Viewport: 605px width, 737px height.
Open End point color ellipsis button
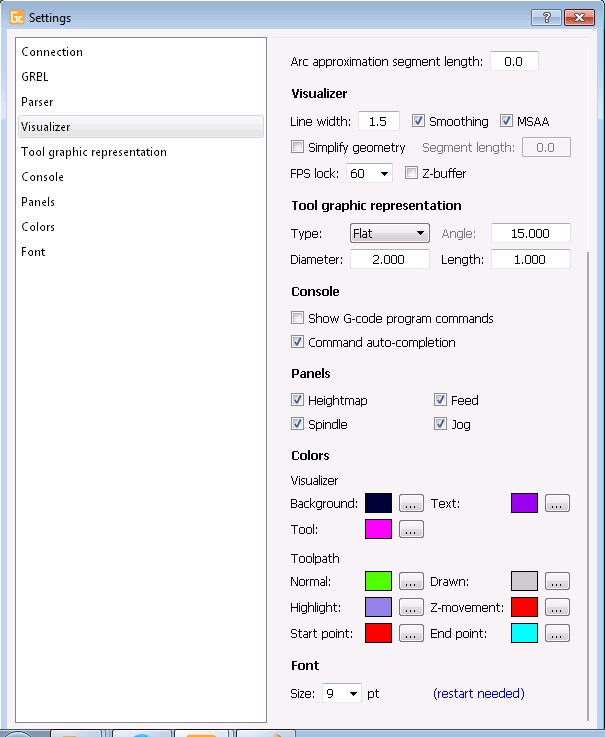coord(557,633)
